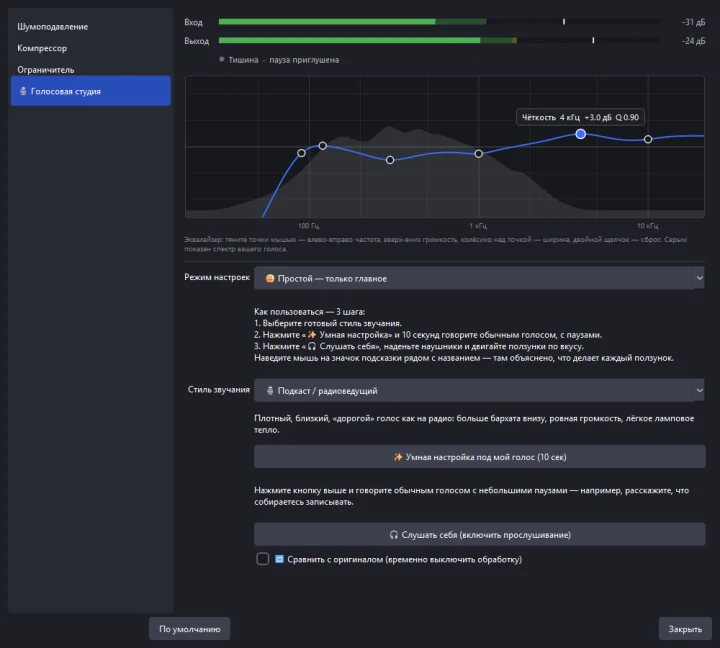Screen dimensions: 720x648
Task: Click Слушать себя (включить прослушивание) button
Action: click(479, 535)
